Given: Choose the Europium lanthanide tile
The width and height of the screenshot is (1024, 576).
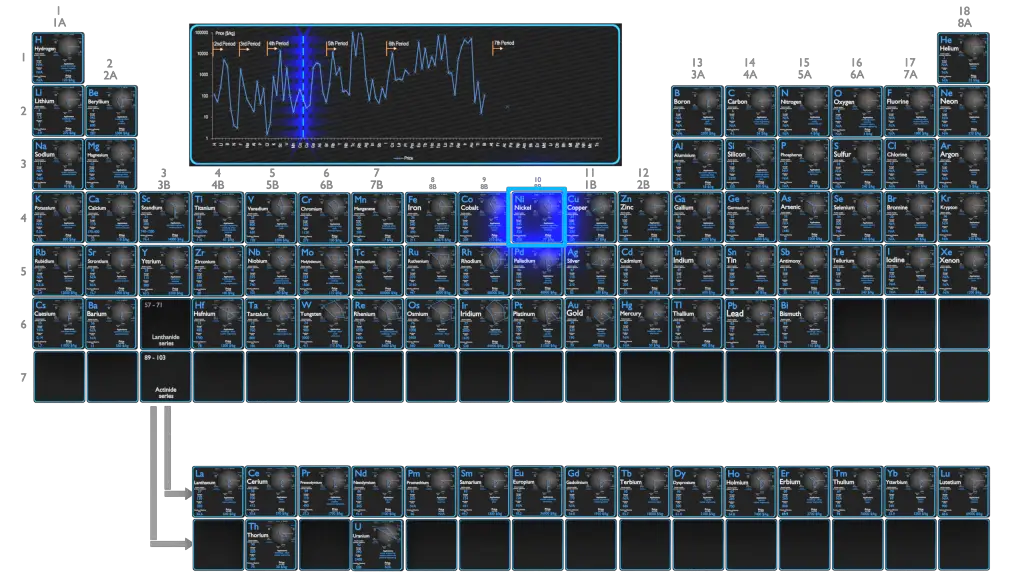Looking at the screenshot, I should [x=537, y=492].
